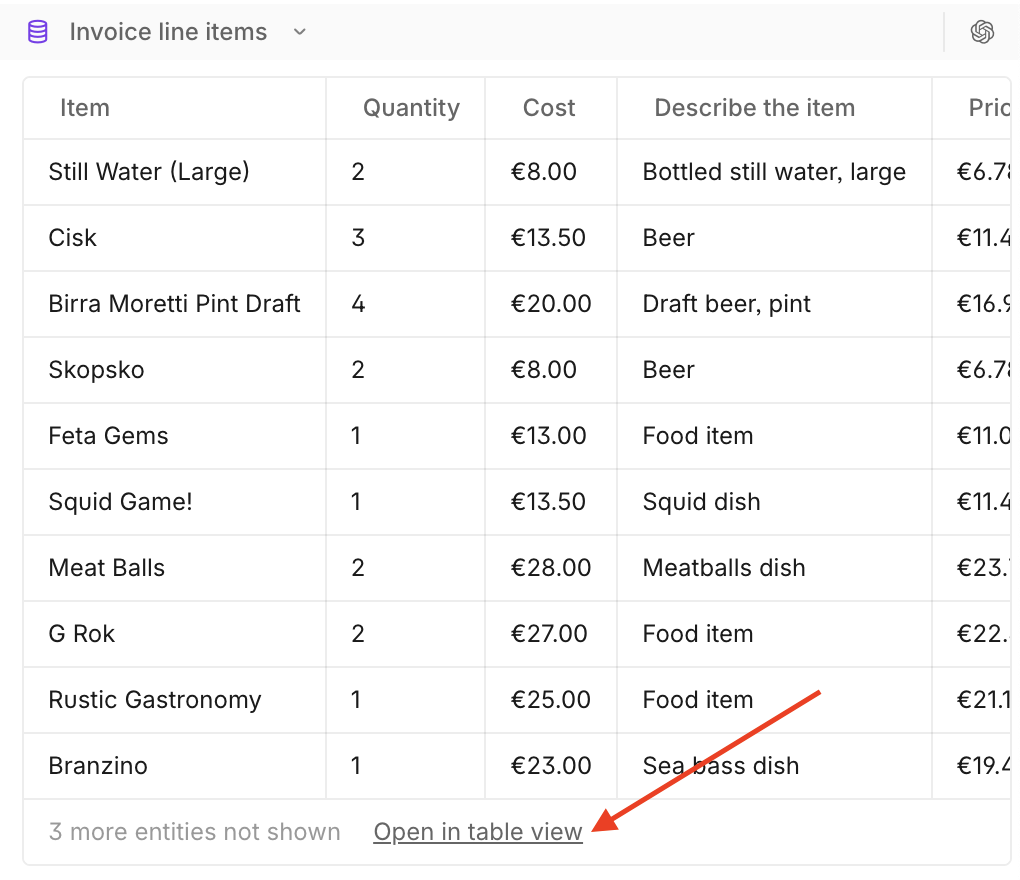Select the Meat Balls item cell
The height and width of the screenshot is (880, 1020).
(x=106, y=568)
